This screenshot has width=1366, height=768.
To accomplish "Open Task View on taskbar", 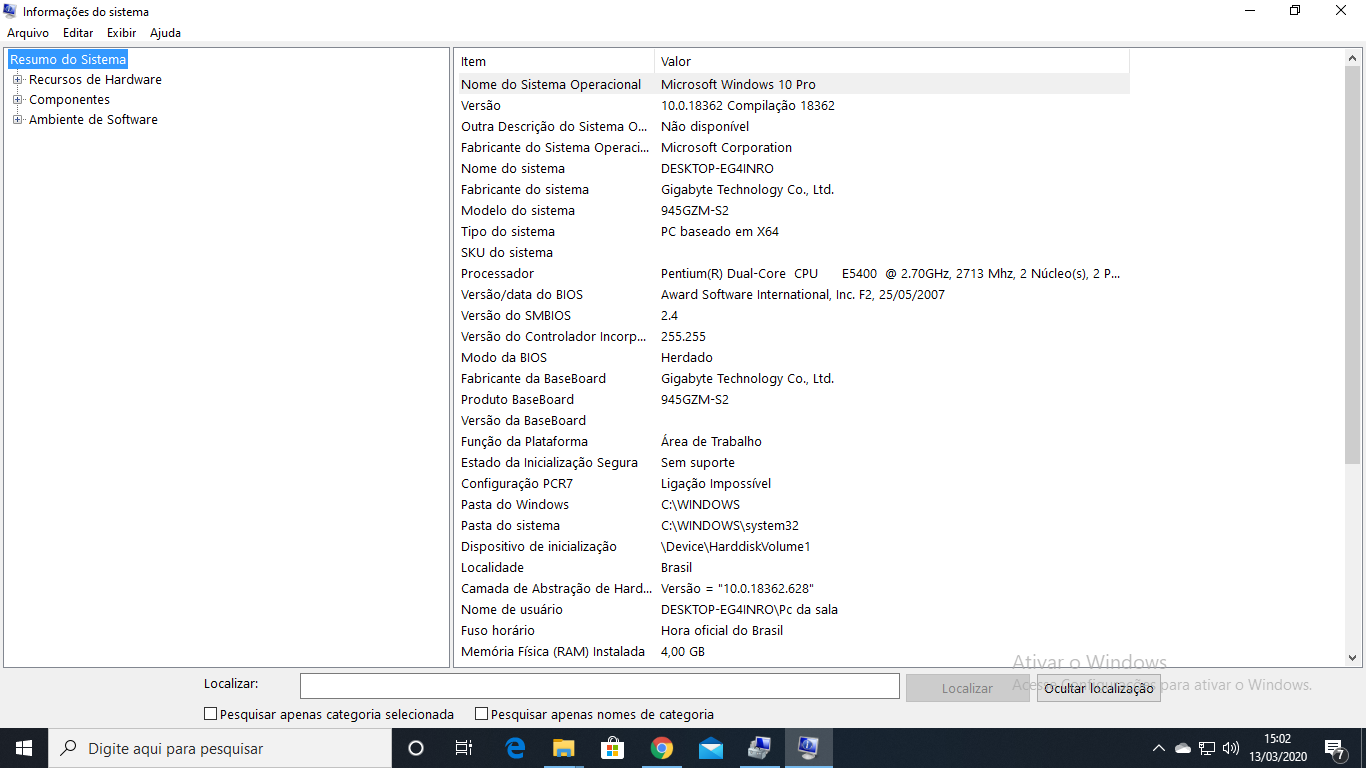I will tap(464, 748).
